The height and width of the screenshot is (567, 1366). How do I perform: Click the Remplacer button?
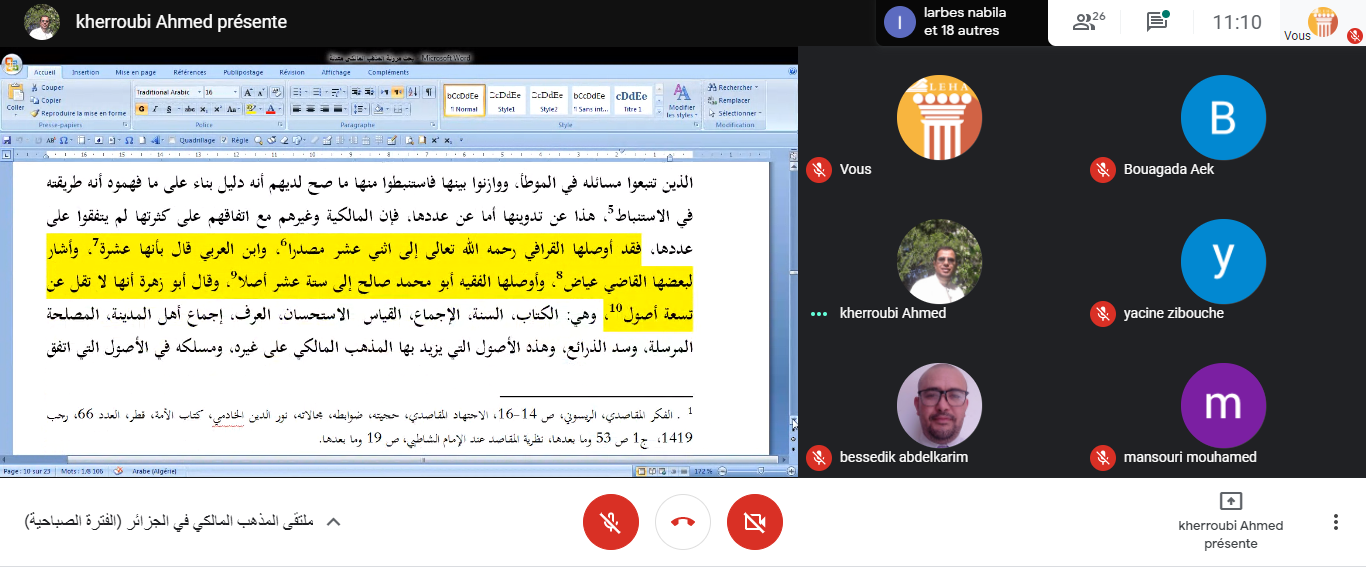coord(733,100)
